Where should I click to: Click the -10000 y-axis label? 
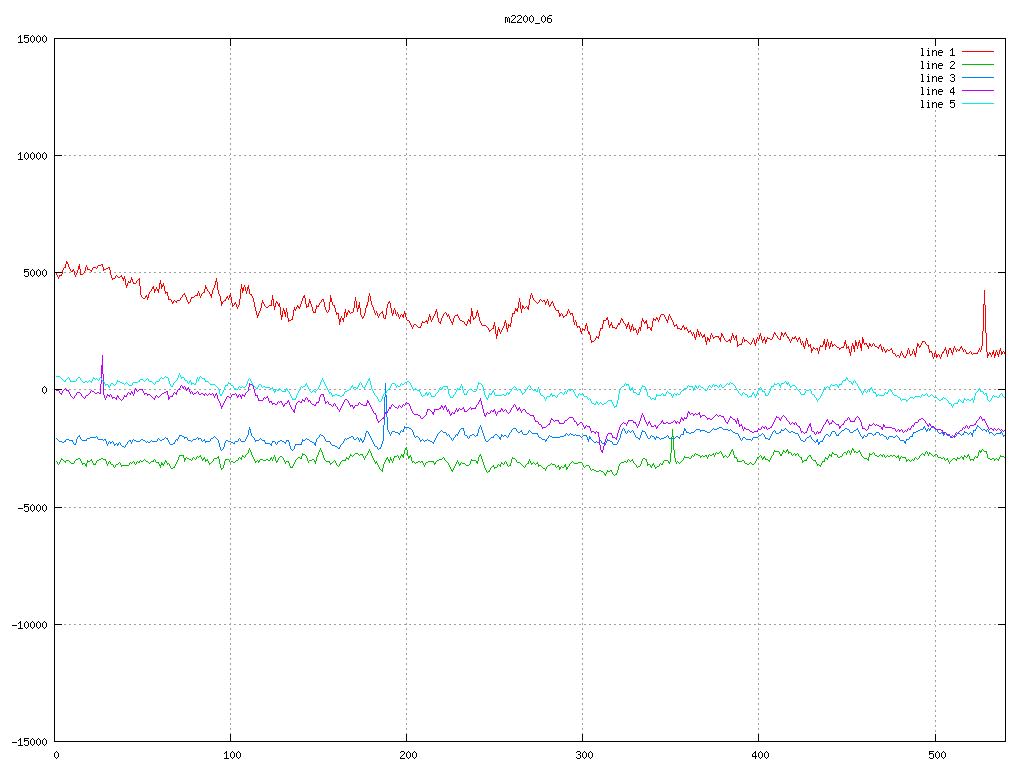(x=29, y=625)
